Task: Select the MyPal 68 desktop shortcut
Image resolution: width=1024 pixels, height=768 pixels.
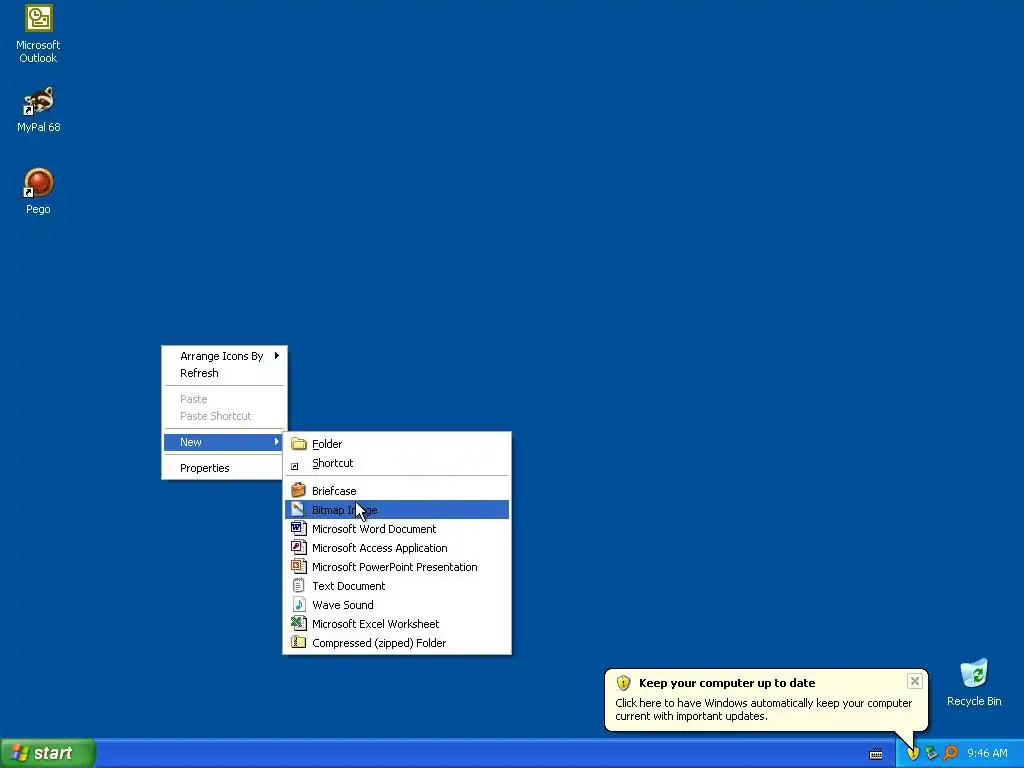Action: coord(38,109)
